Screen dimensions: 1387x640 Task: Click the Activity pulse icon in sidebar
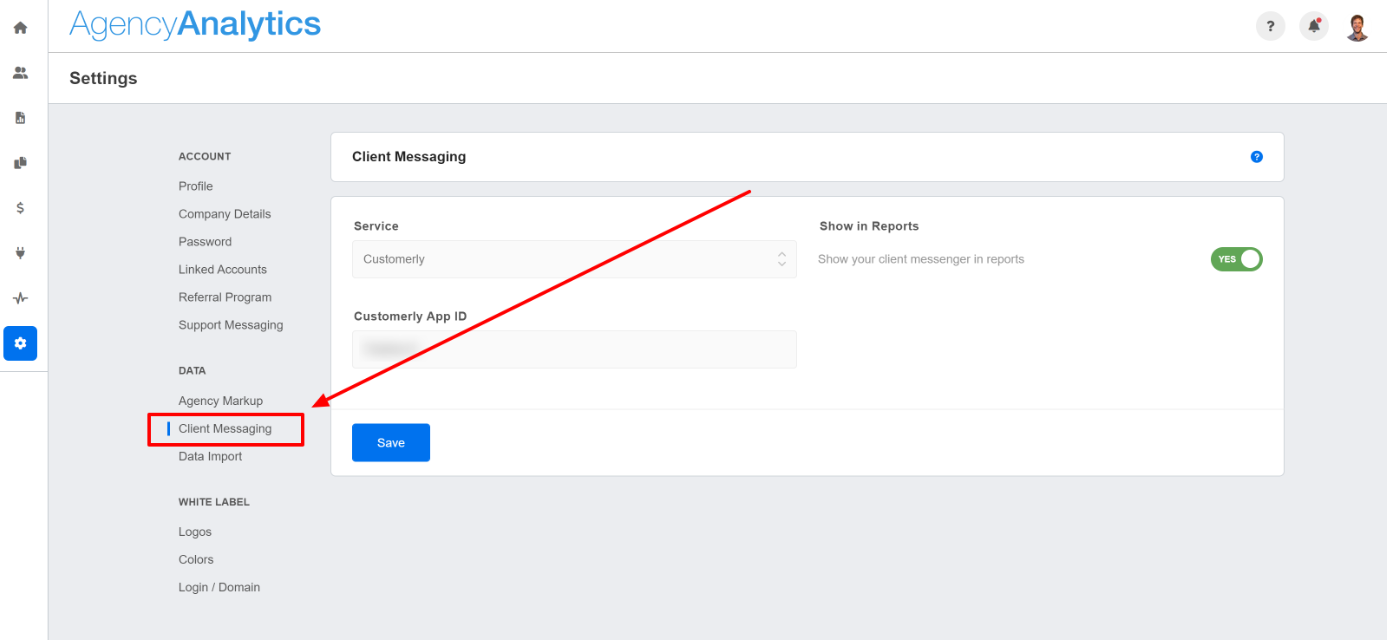coord(20,298)
